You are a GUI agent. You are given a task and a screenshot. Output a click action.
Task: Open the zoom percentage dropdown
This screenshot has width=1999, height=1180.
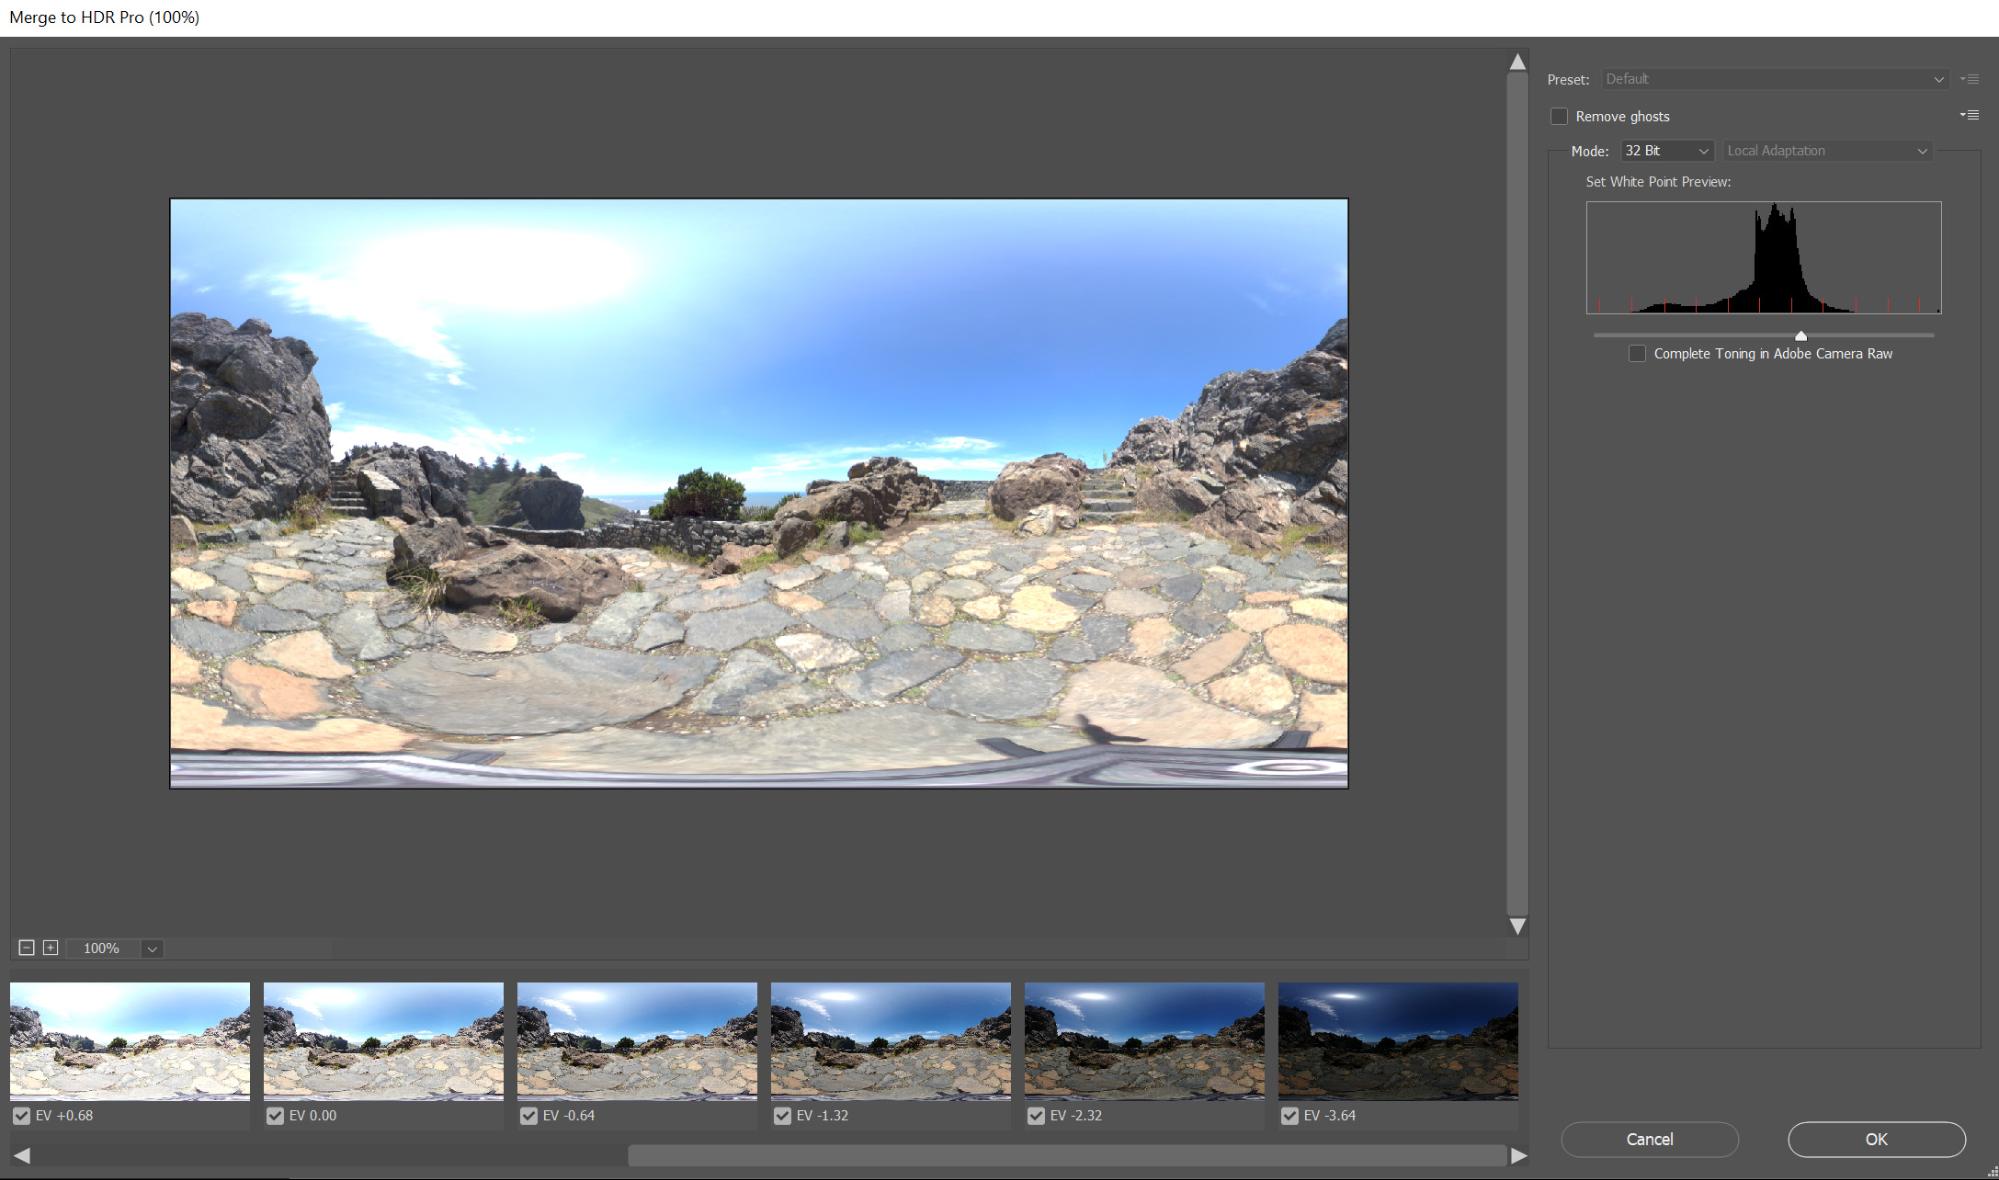pos(151,948)
